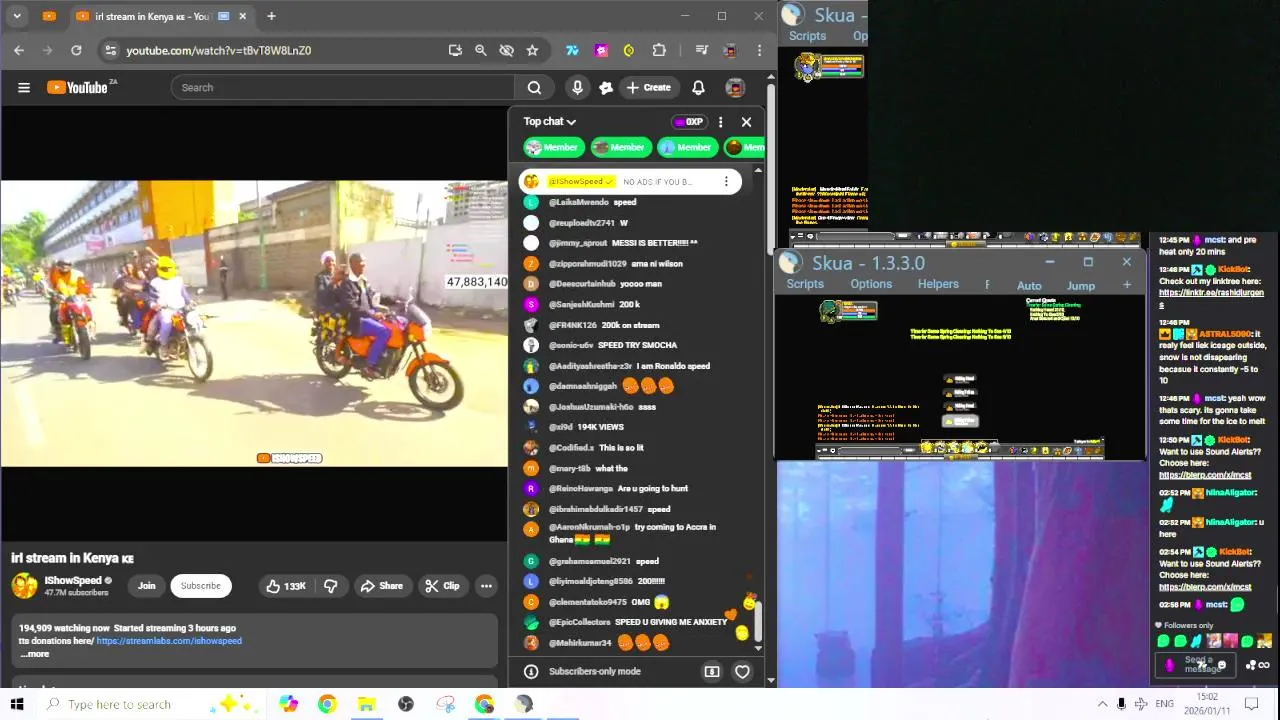The width and height of the screenshot is (1280, 720).
Task: Open Scripts menu in background Skua window
Action: click(807, 36)
